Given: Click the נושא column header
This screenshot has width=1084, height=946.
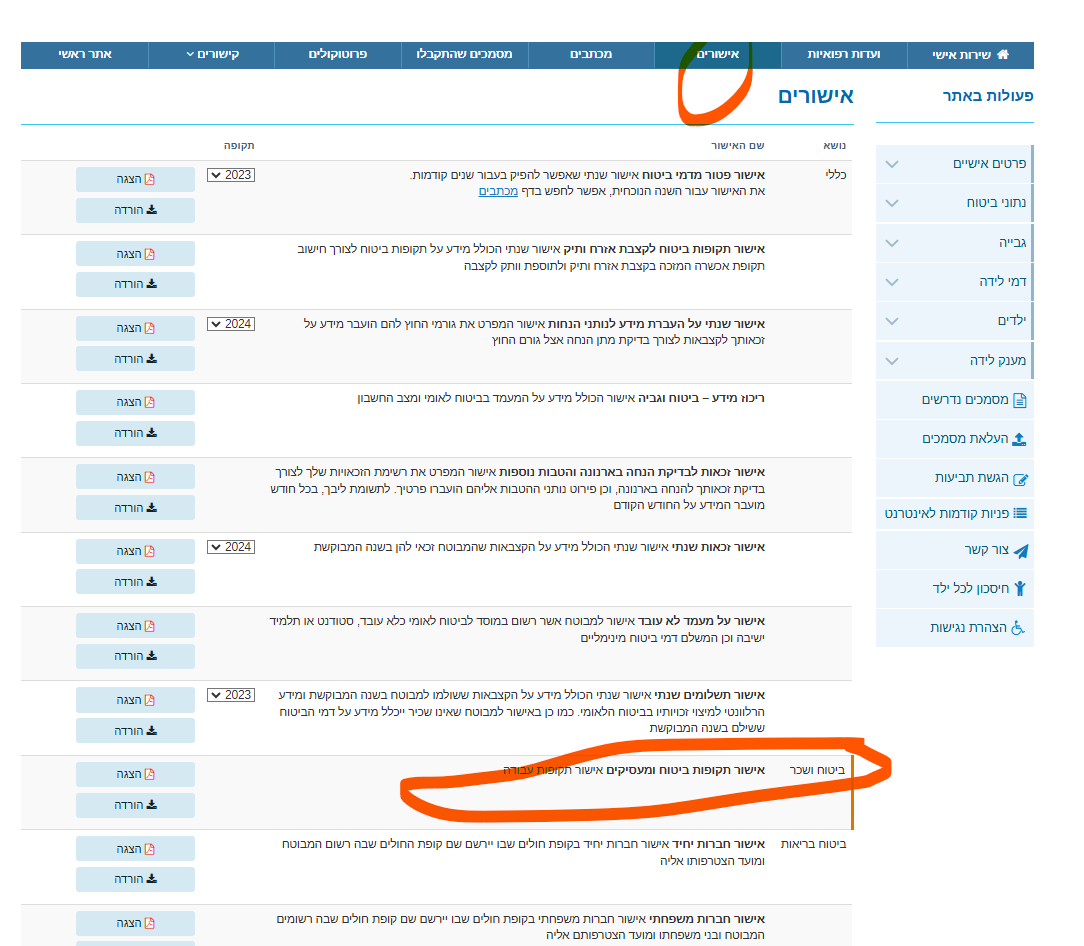Looking at the screenshot, I should [x=834, y=145].
